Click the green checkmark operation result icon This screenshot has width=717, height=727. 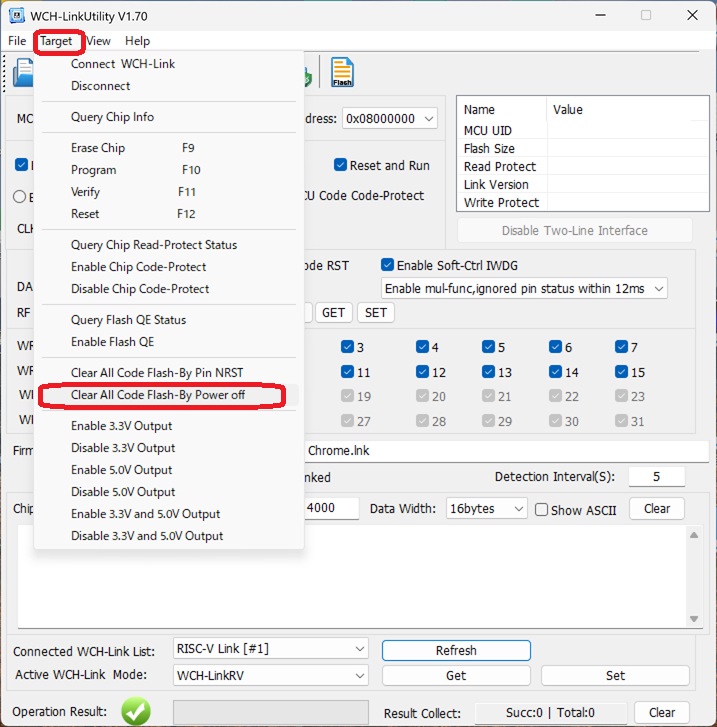(x=136, y=712)
